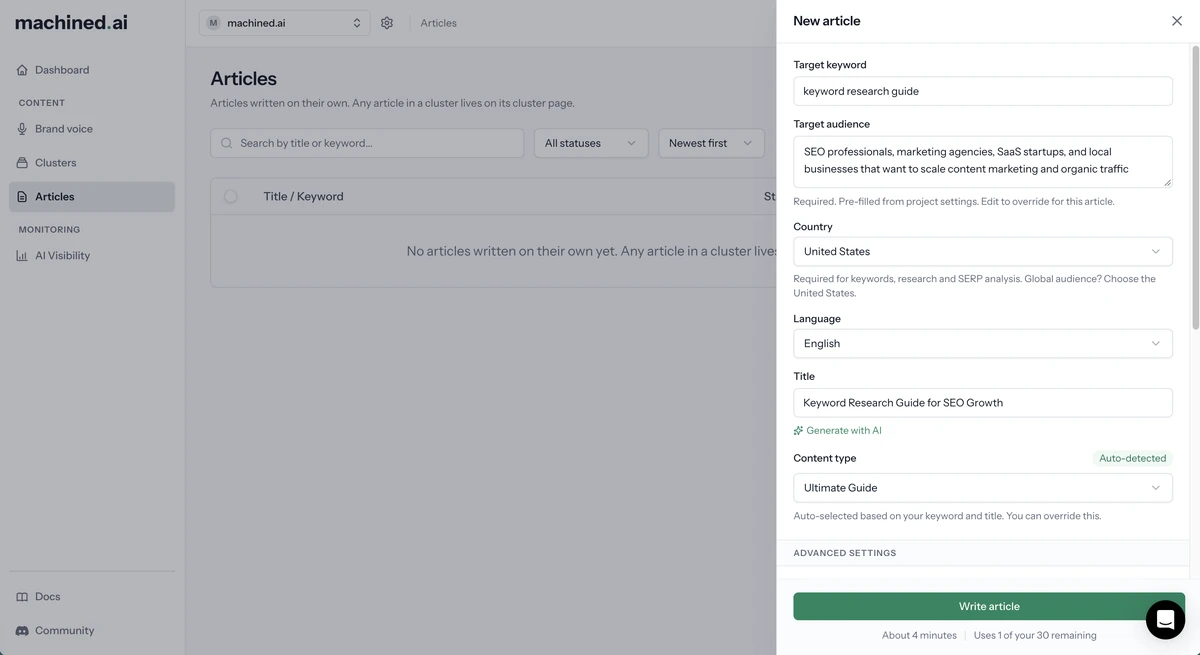Expand the Country dropdown showing United States
The image size is (1200, 655).
pyautogui.click(x=983, y=252)
